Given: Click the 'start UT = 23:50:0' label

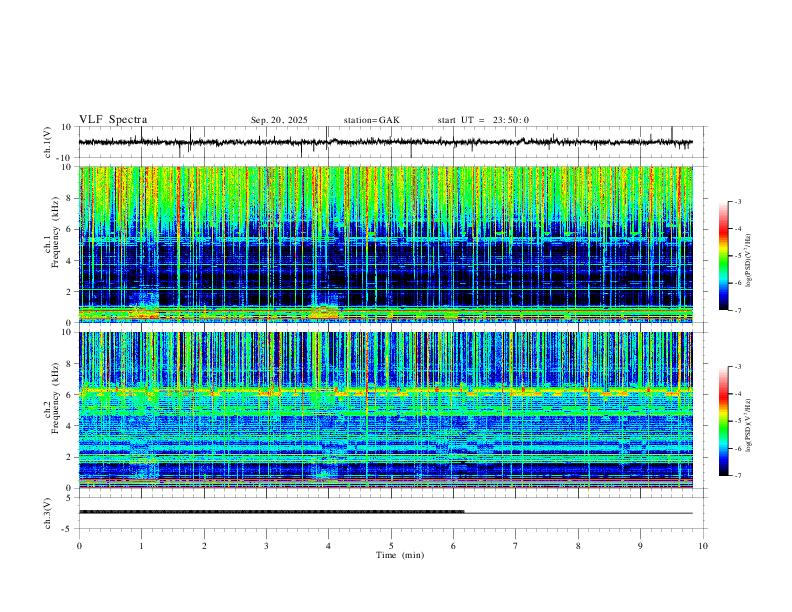Looking at the screenshot, I should (483, 120).
